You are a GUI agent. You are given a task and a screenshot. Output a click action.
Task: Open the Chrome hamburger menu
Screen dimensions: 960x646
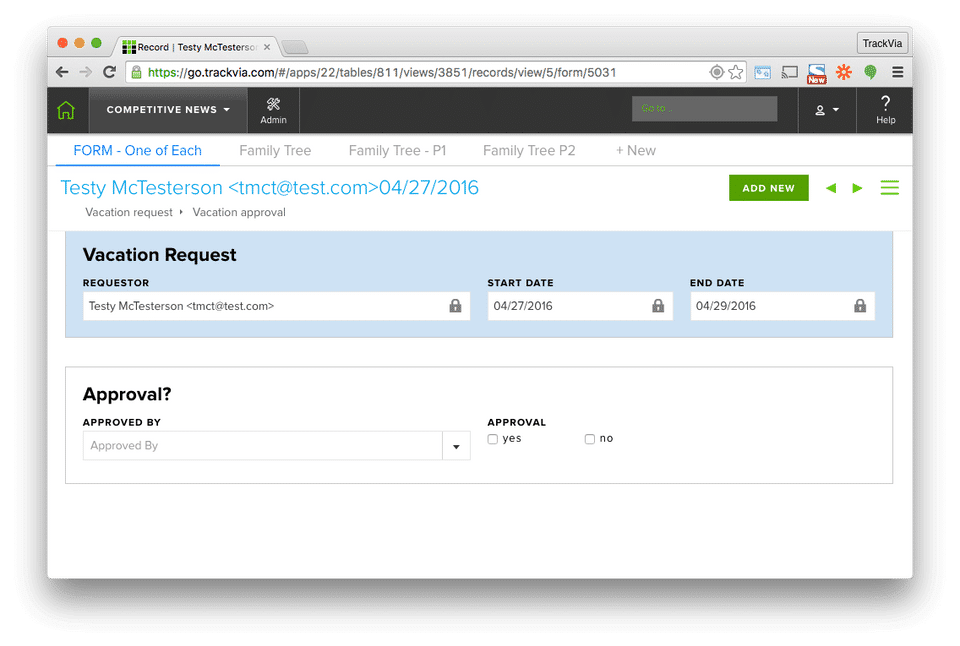pos(898,72)
